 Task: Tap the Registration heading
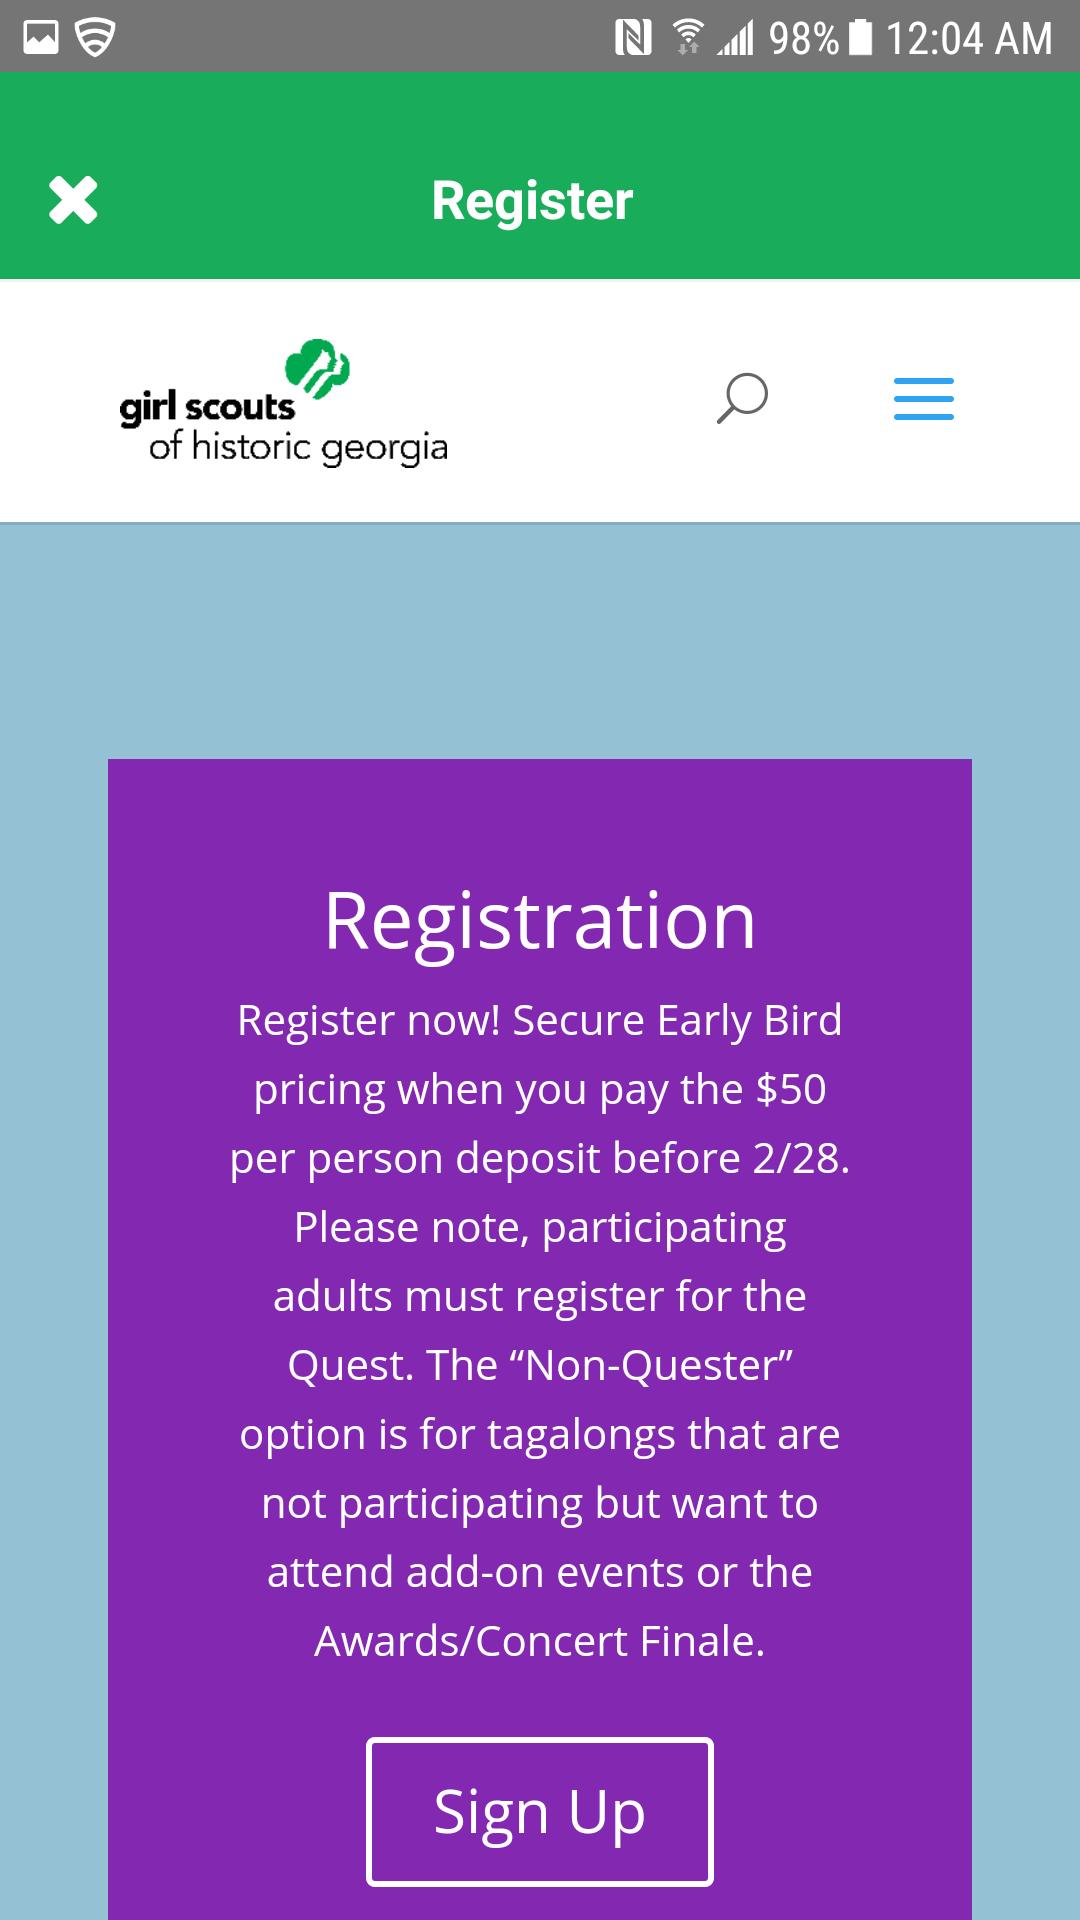coord(540,920)
